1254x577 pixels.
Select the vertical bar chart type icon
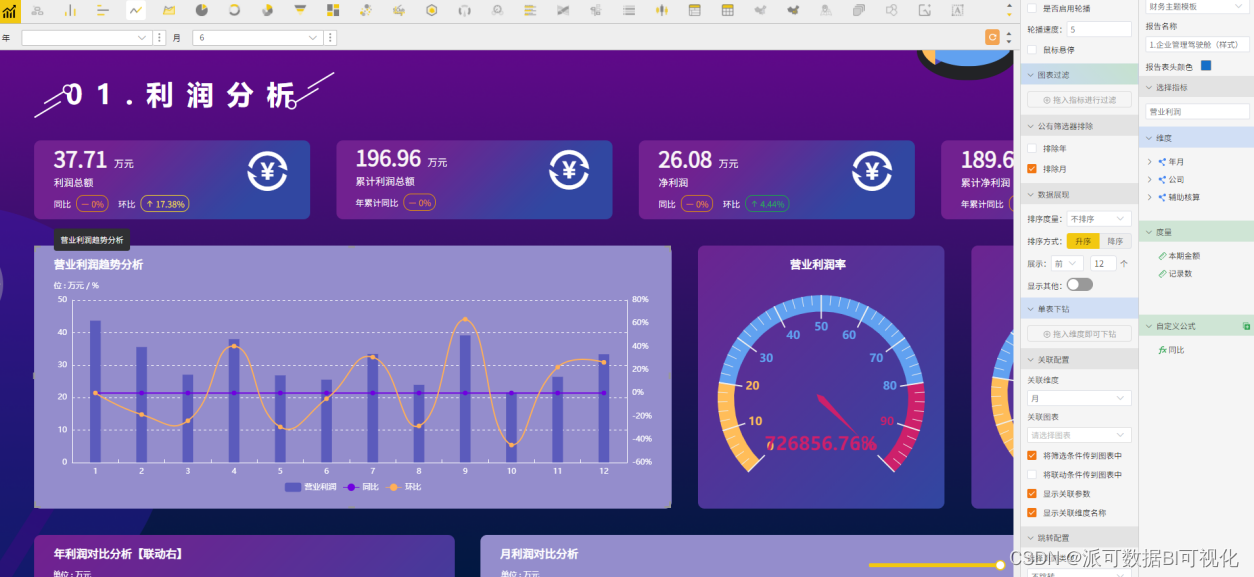click(70, 10)
